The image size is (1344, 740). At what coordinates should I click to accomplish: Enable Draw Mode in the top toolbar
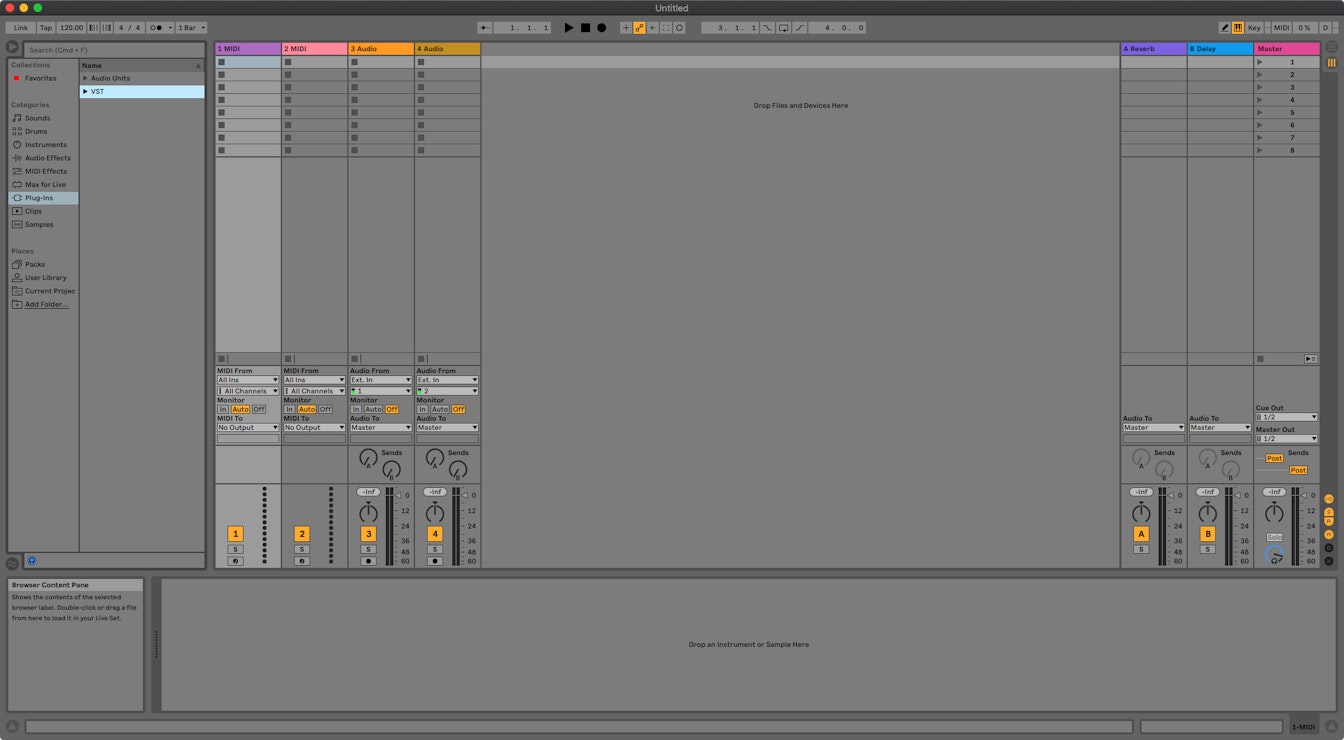pos(1225,27)
